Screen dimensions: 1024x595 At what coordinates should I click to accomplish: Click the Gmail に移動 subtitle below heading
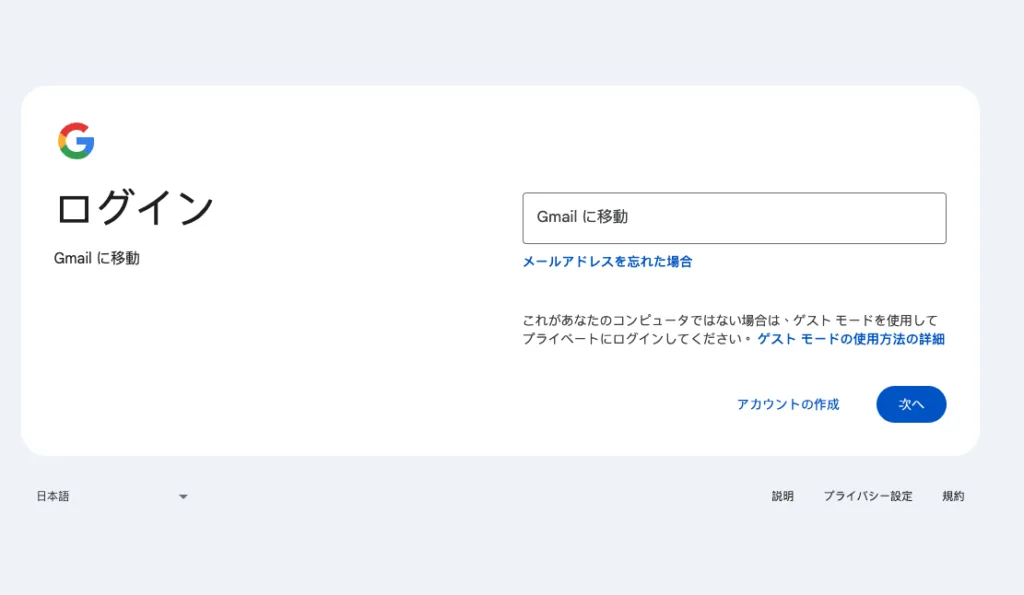(x=97, y=258)
